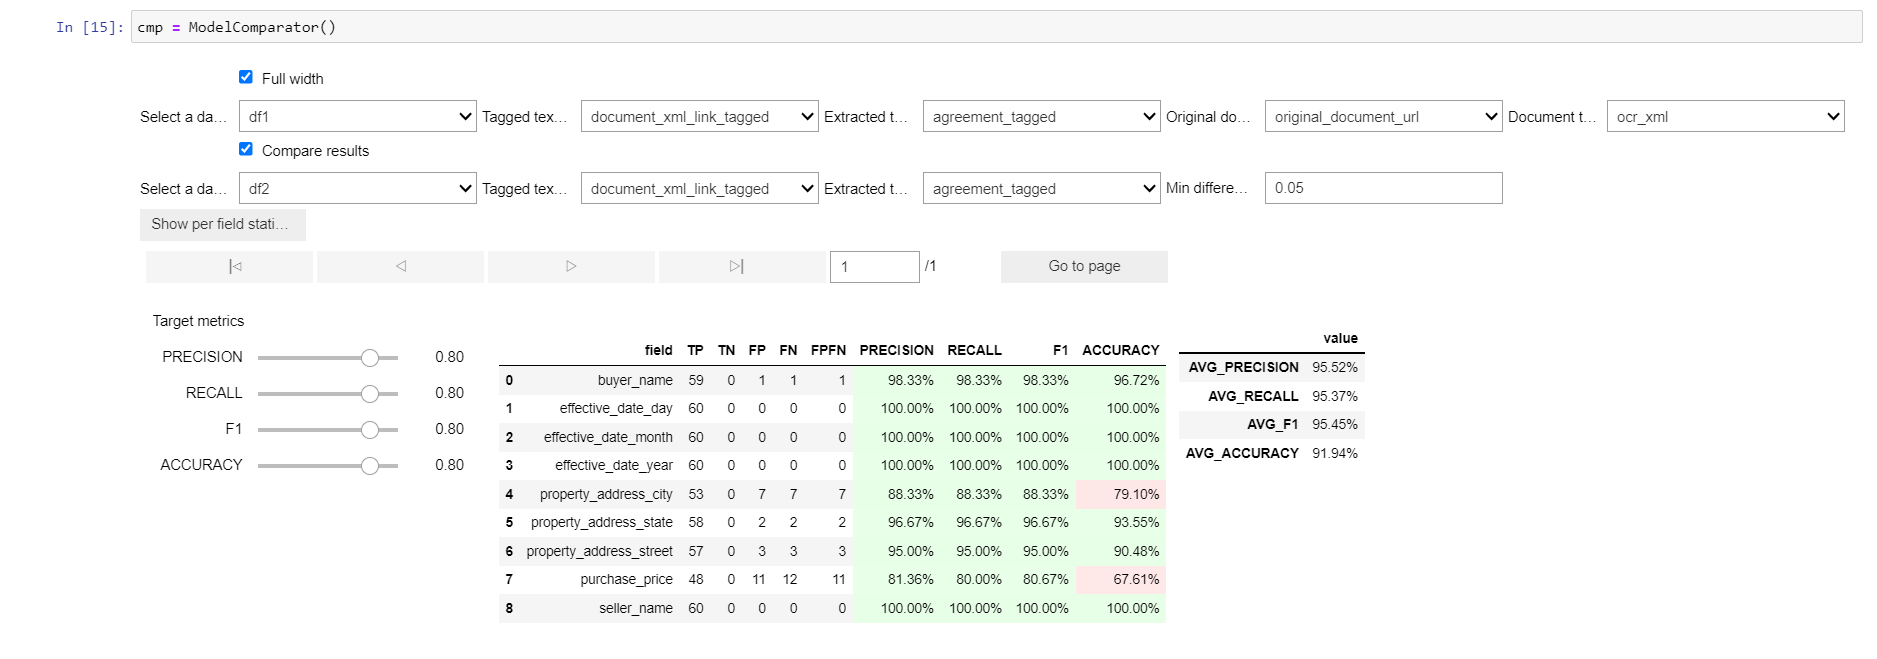Screen dimensions: 1877x659
Task: Go to first page navigation button
Action: click(229, 267)
